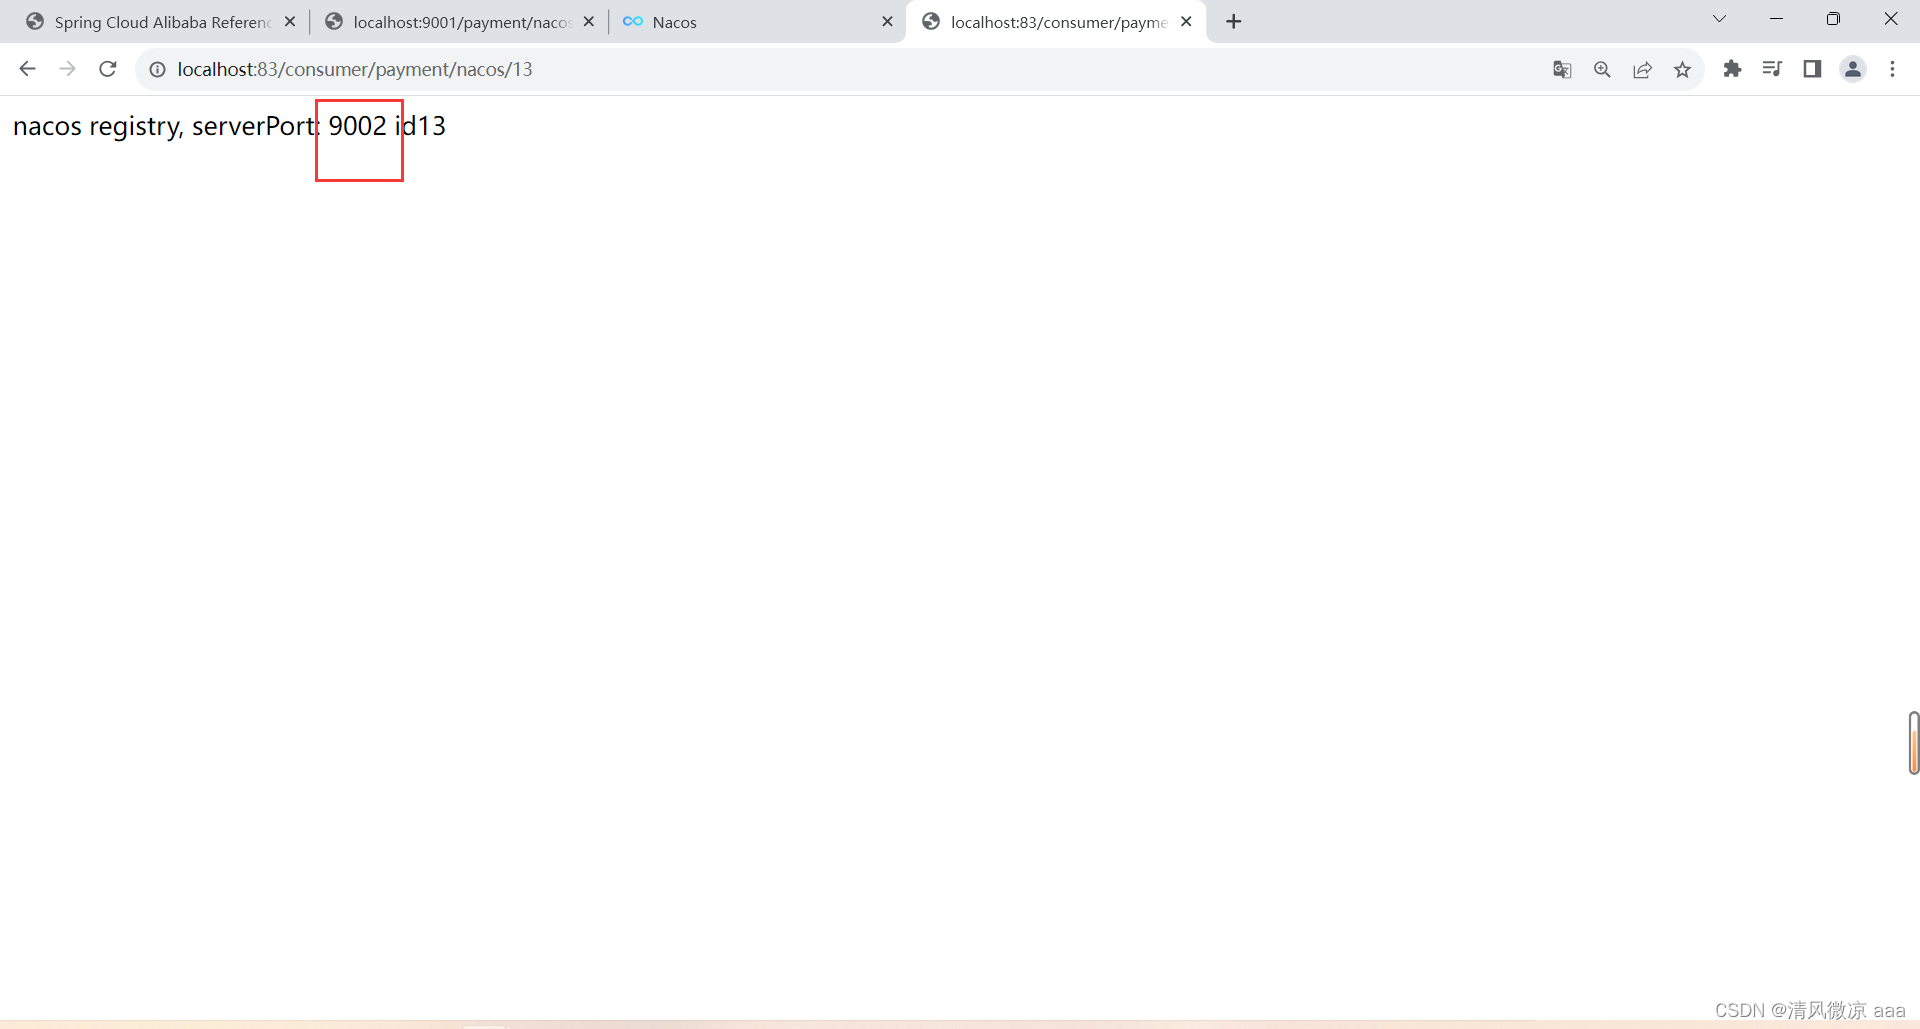Go back to the previous page
The width and height of the screenshot is (1920, 1029).
(27, 69)
